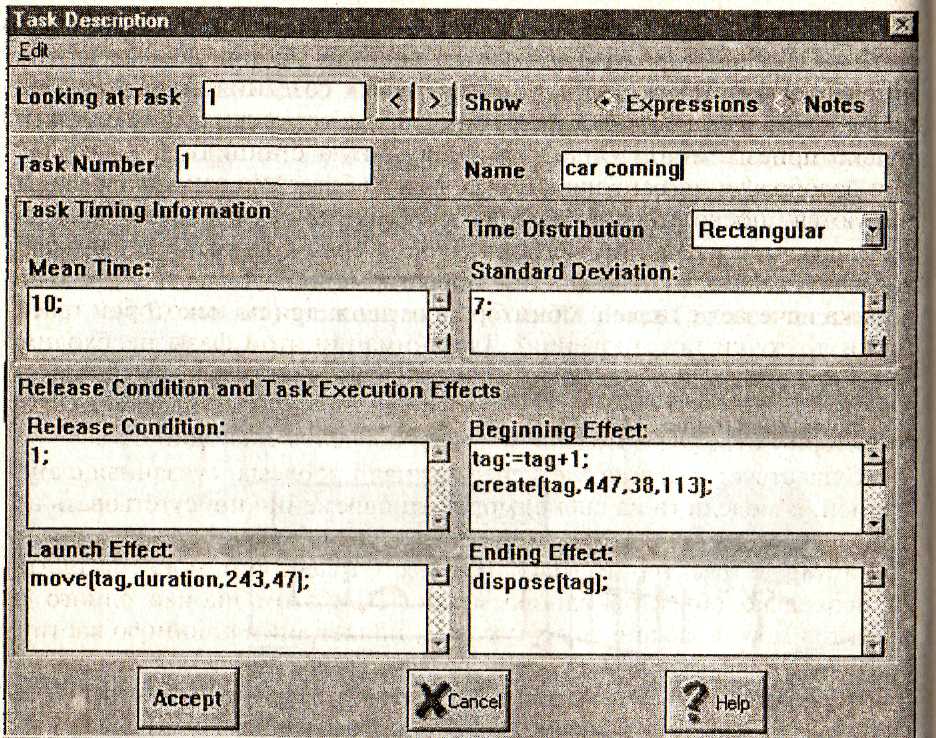The image size is (936, 738).
Task: Go to the next task arrow button
Action: [x=435, y=102]
